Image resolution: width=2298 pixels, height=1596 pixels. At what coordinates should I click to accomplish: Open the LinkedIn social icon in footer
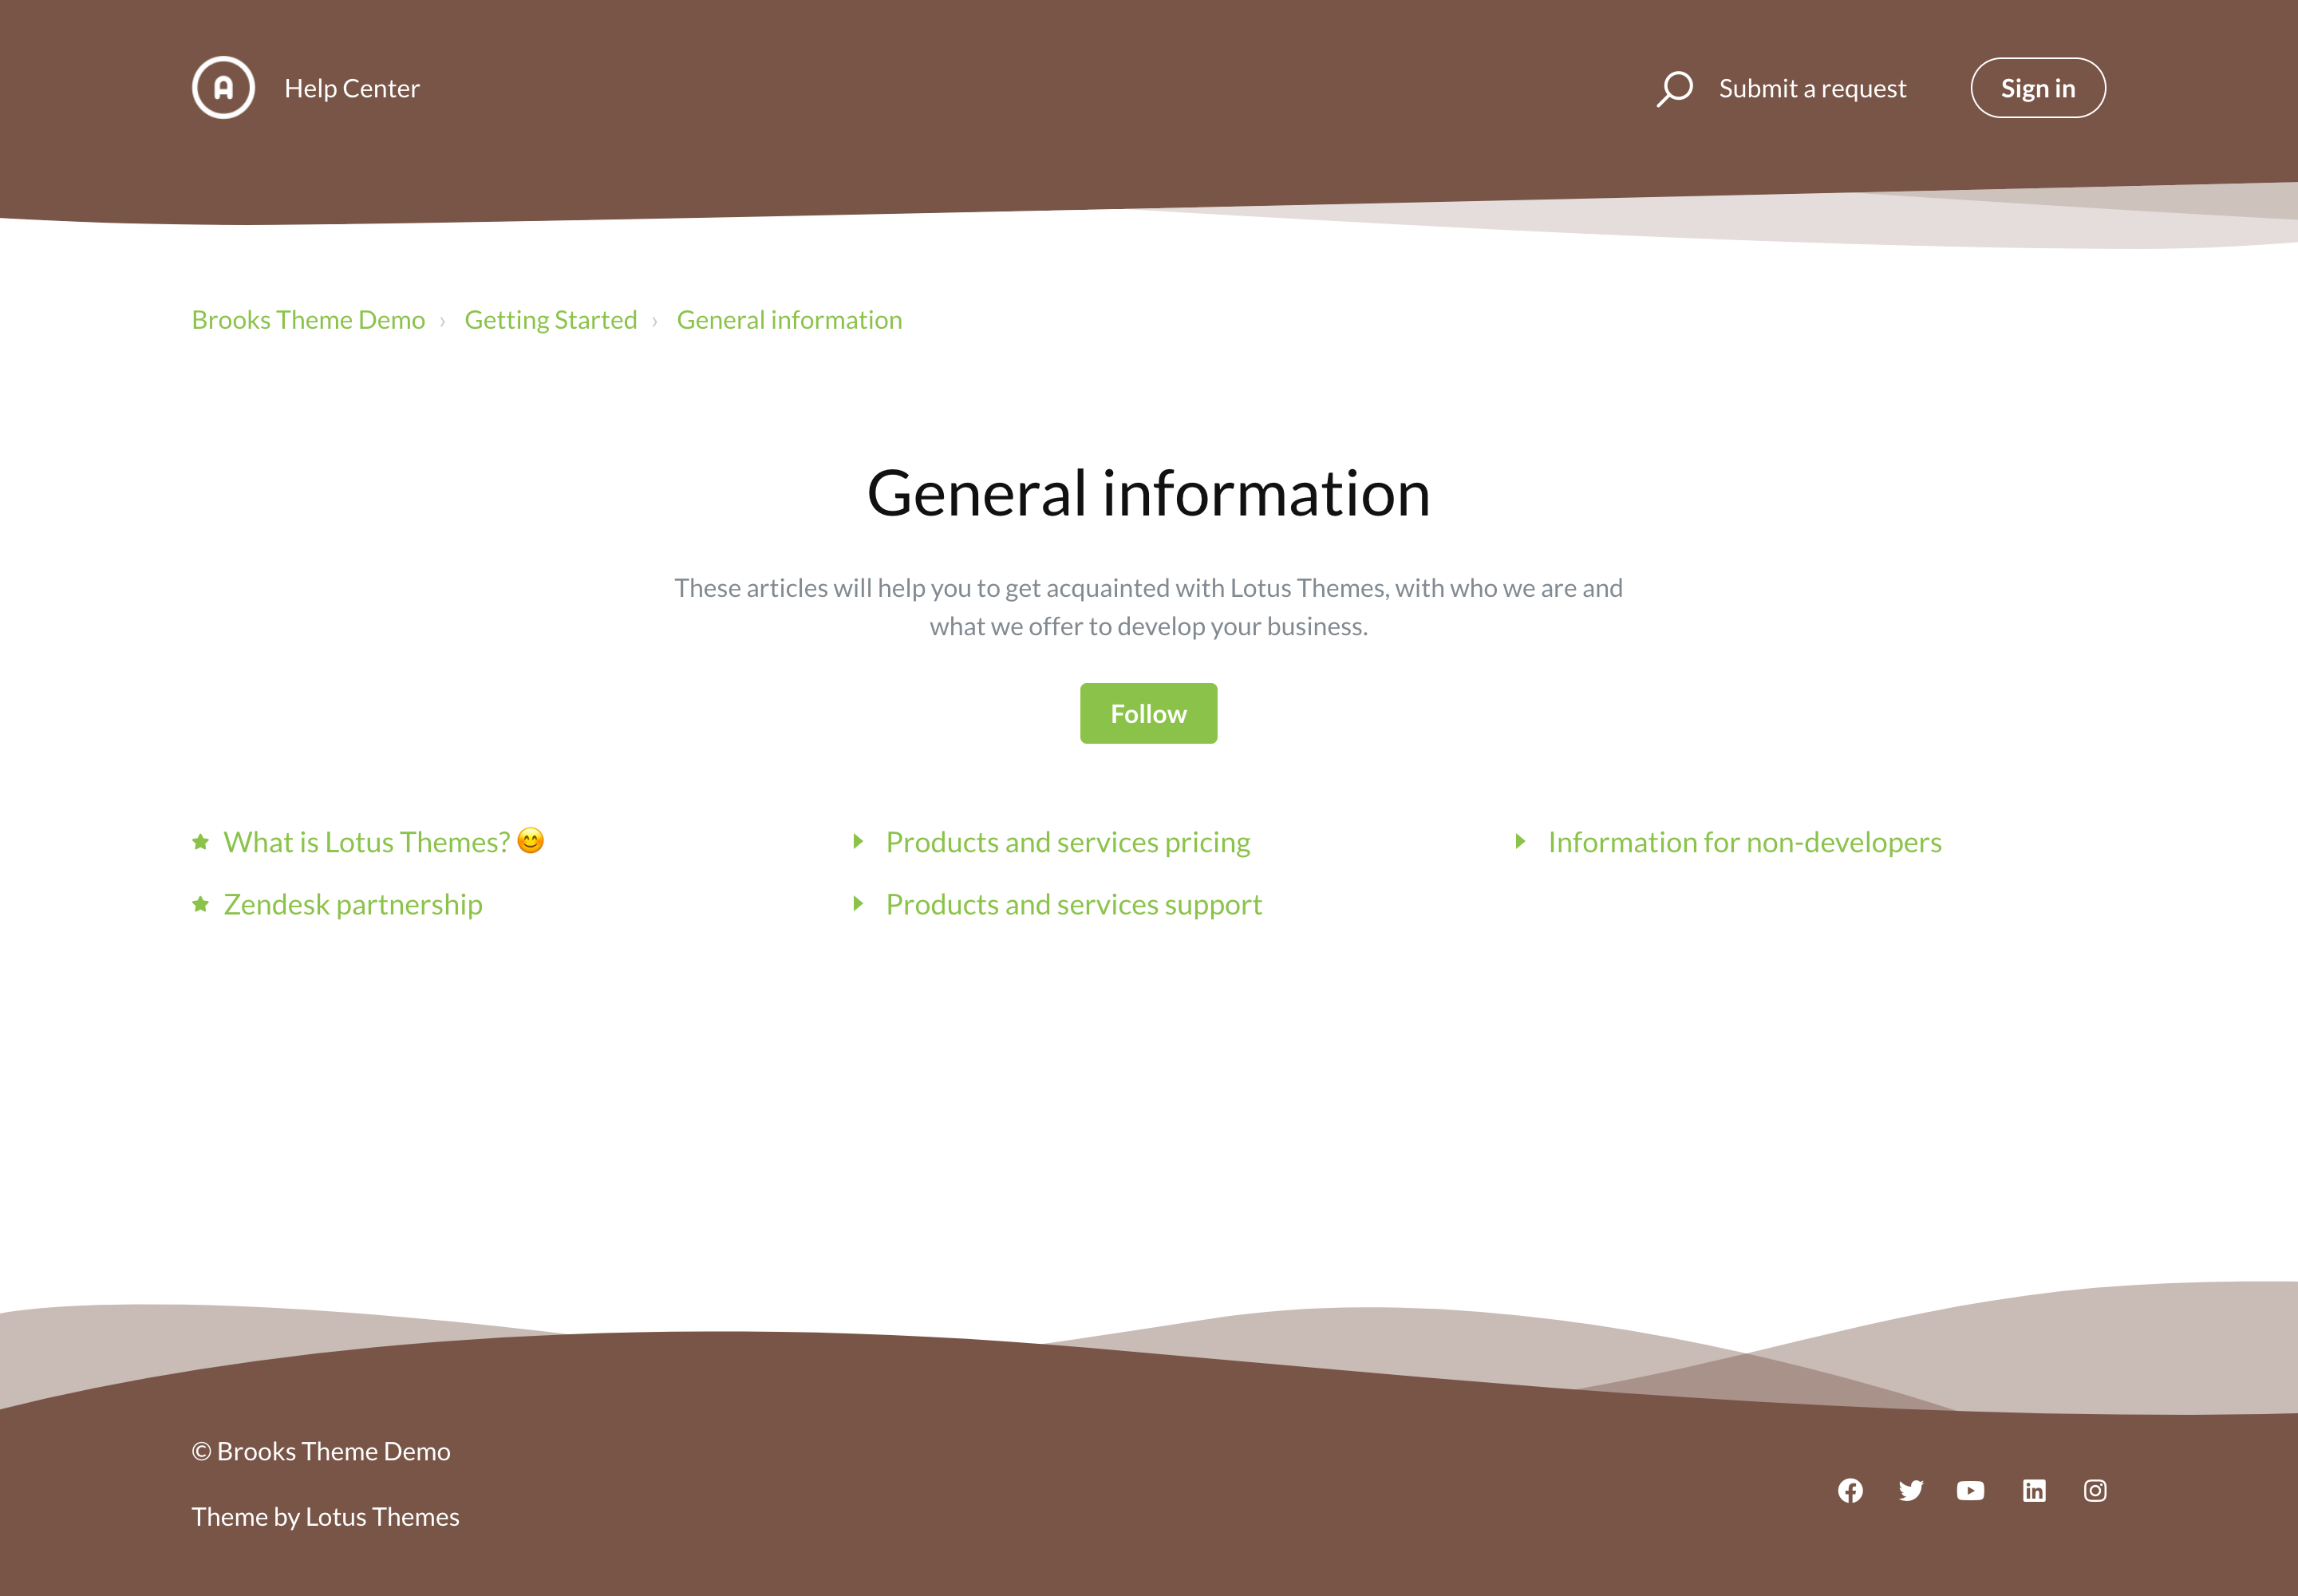tap(2034, 1491)
